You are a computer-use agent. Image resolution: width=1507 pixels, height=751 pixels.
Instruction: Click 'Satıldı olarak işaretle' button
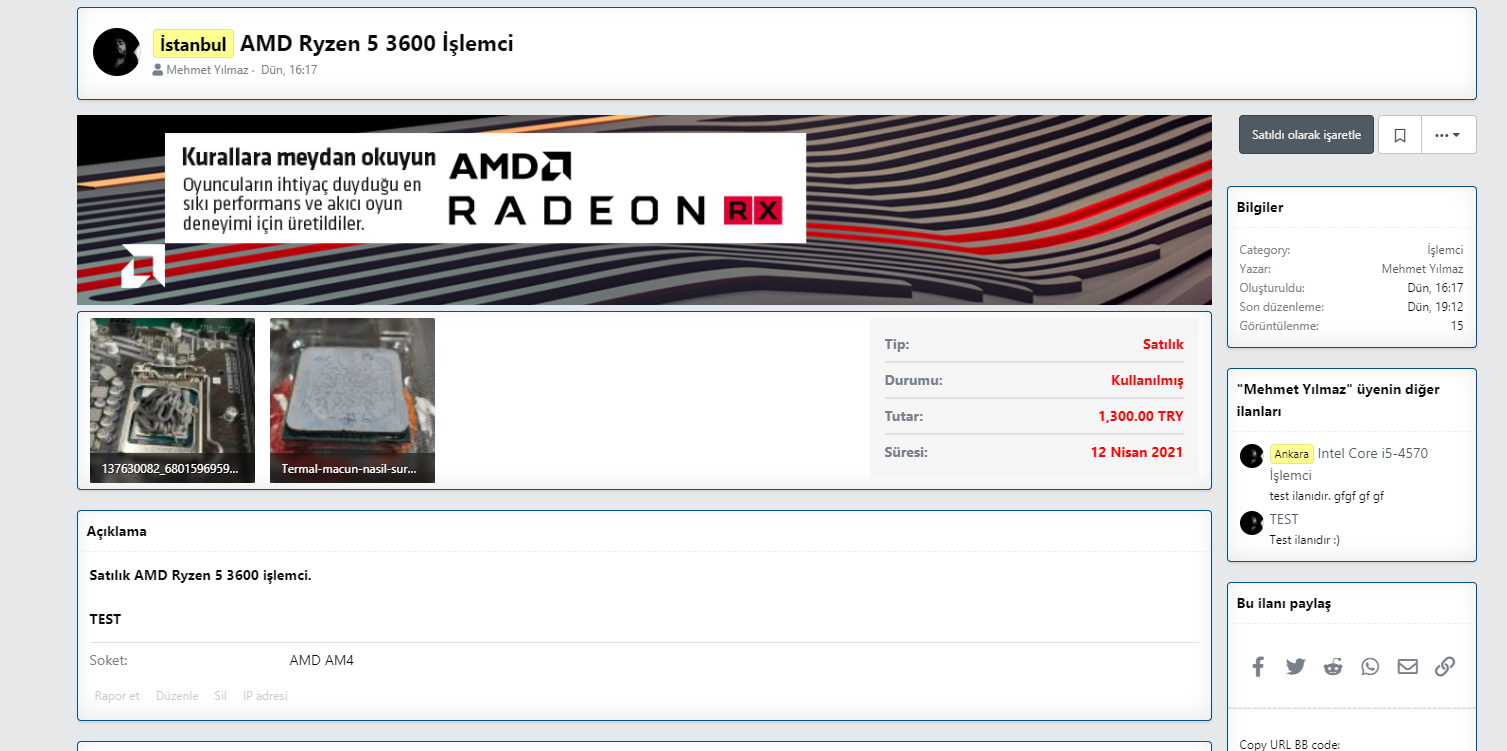tap(1306, 135)
